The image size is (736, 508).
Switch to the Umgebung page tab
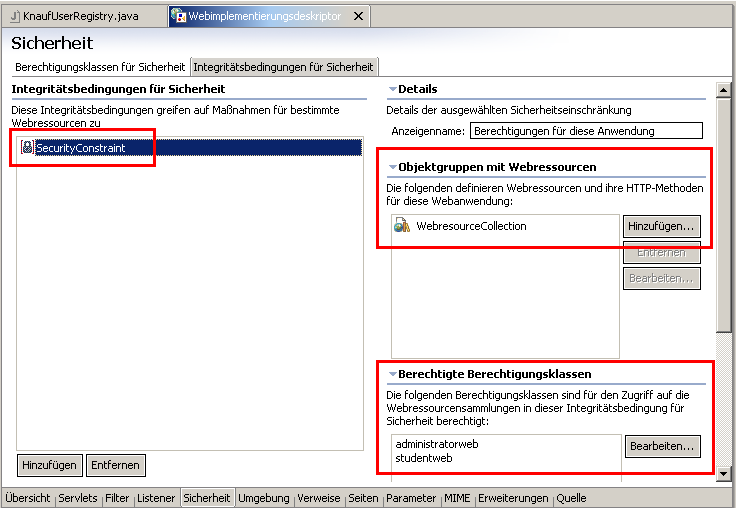[264, 498]
